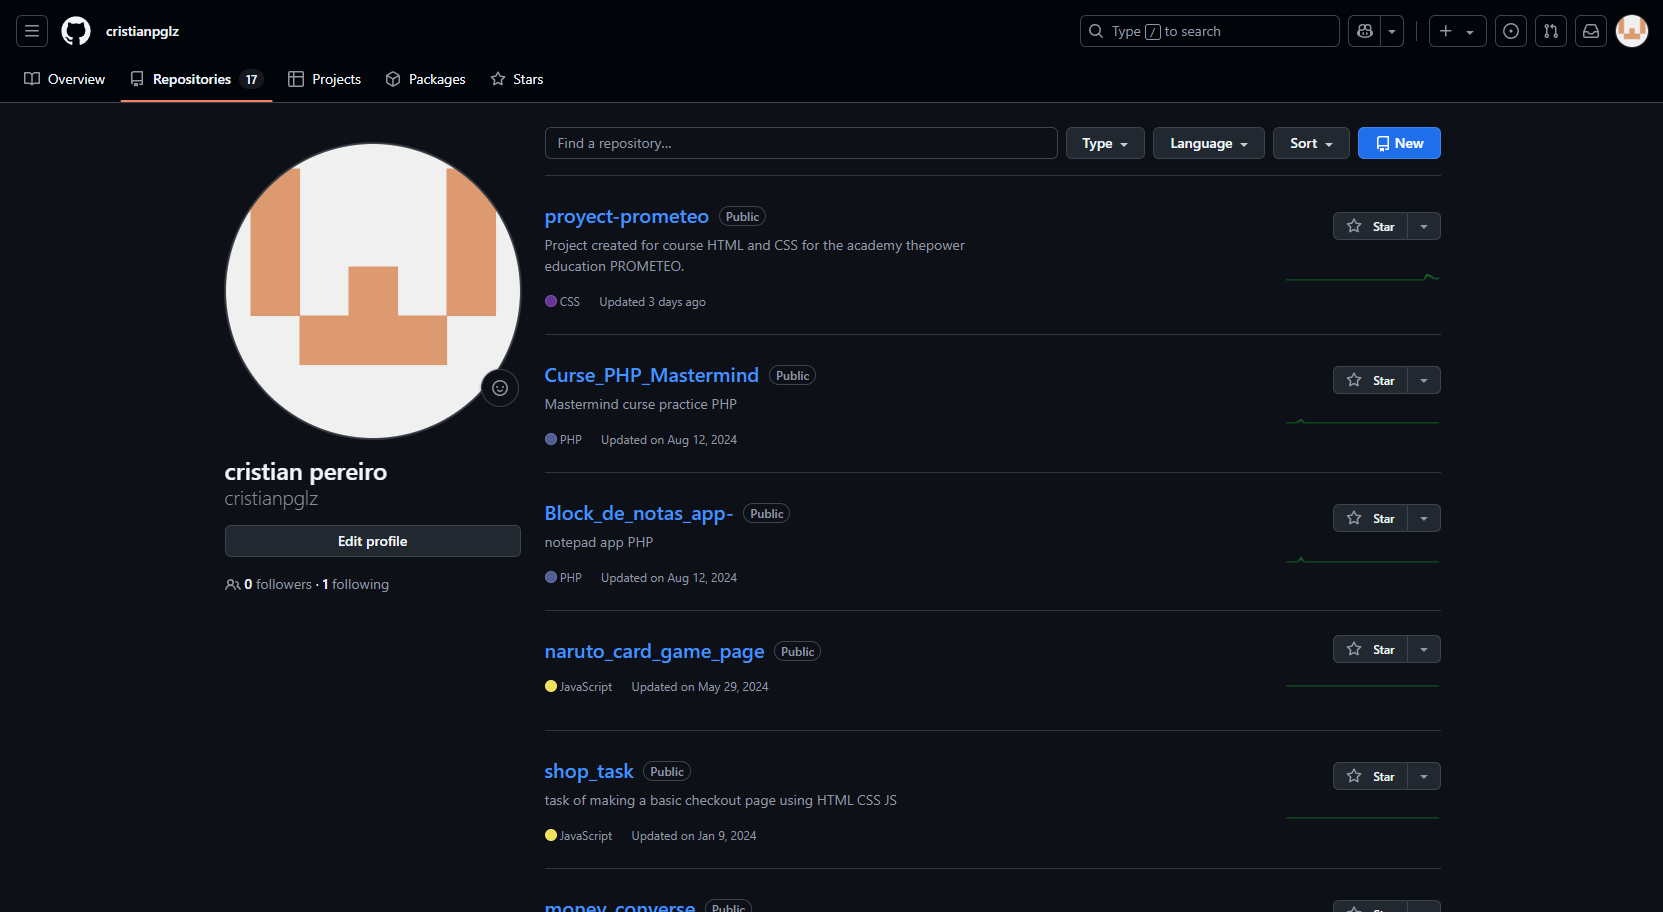
Task: Click the GitHub logo icon
Action: (76, 31)
